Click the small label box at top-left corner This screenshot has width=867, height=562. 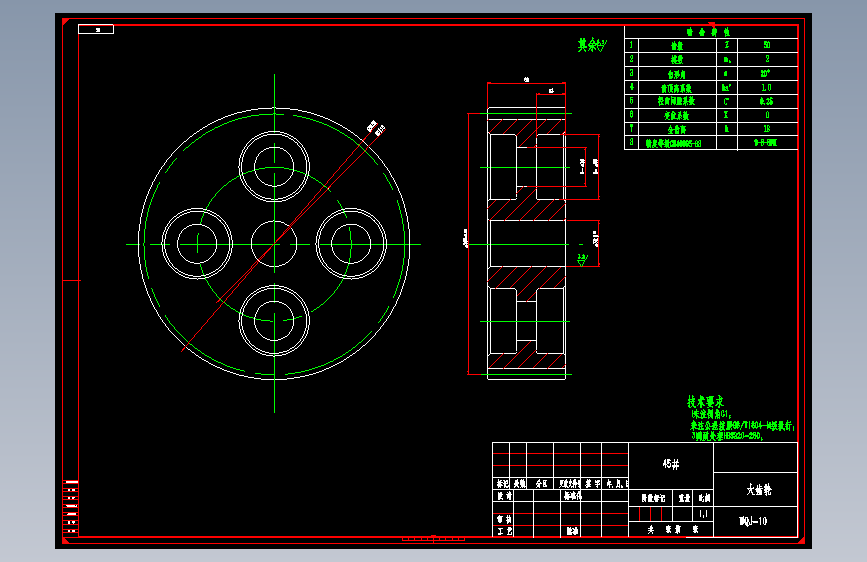(x=96, y=29)
